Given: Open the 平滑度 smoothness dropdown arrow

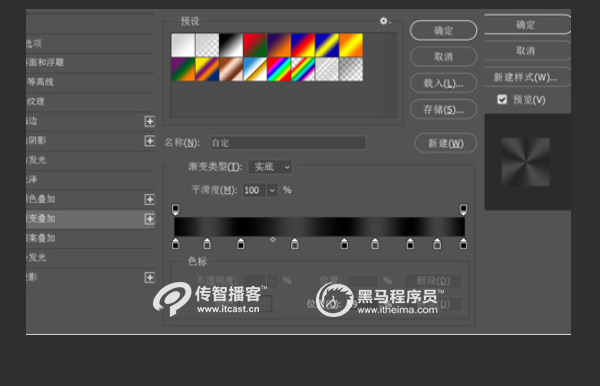Looking at the screenshot, I should (x=272, y=190).
